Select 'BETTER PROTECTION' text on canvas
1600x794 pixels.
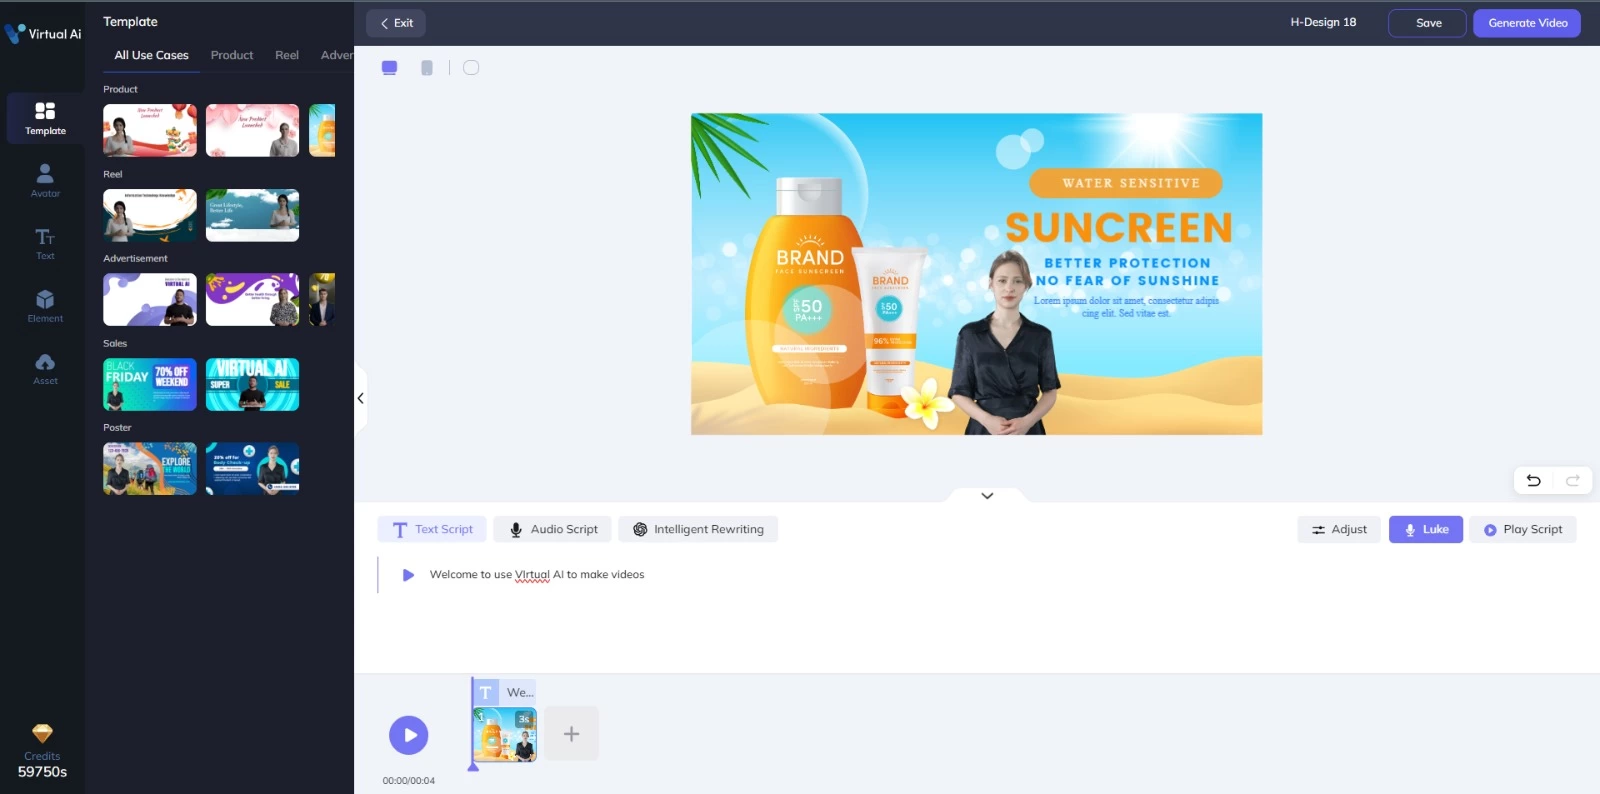coord(1127,263)
